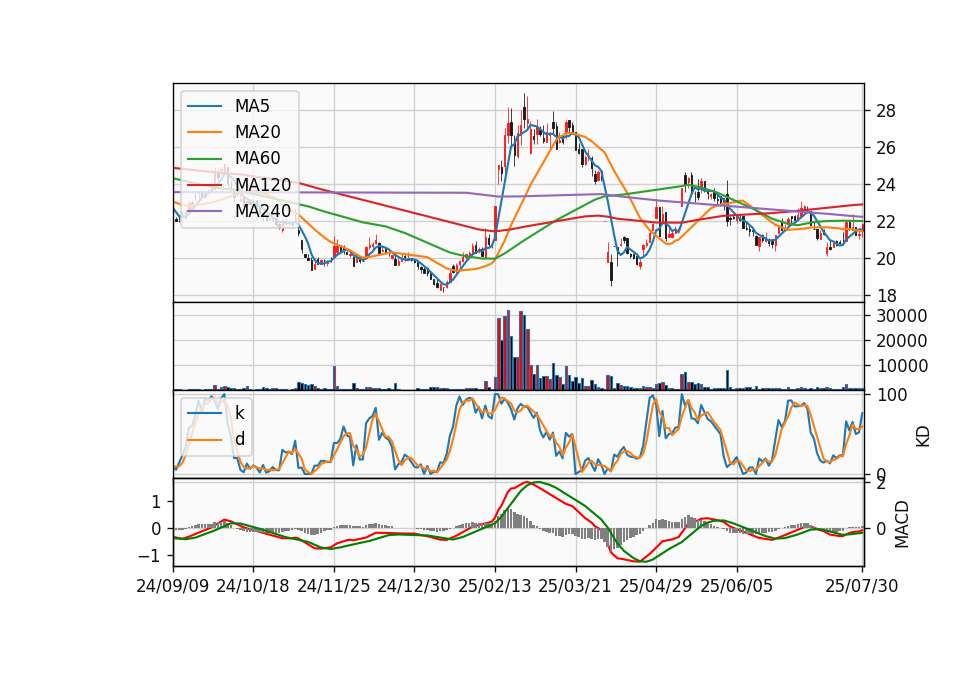Click the 25/04/29 date axis label
960x690 pixels.
pyautogui.click(x=656, y=587)
